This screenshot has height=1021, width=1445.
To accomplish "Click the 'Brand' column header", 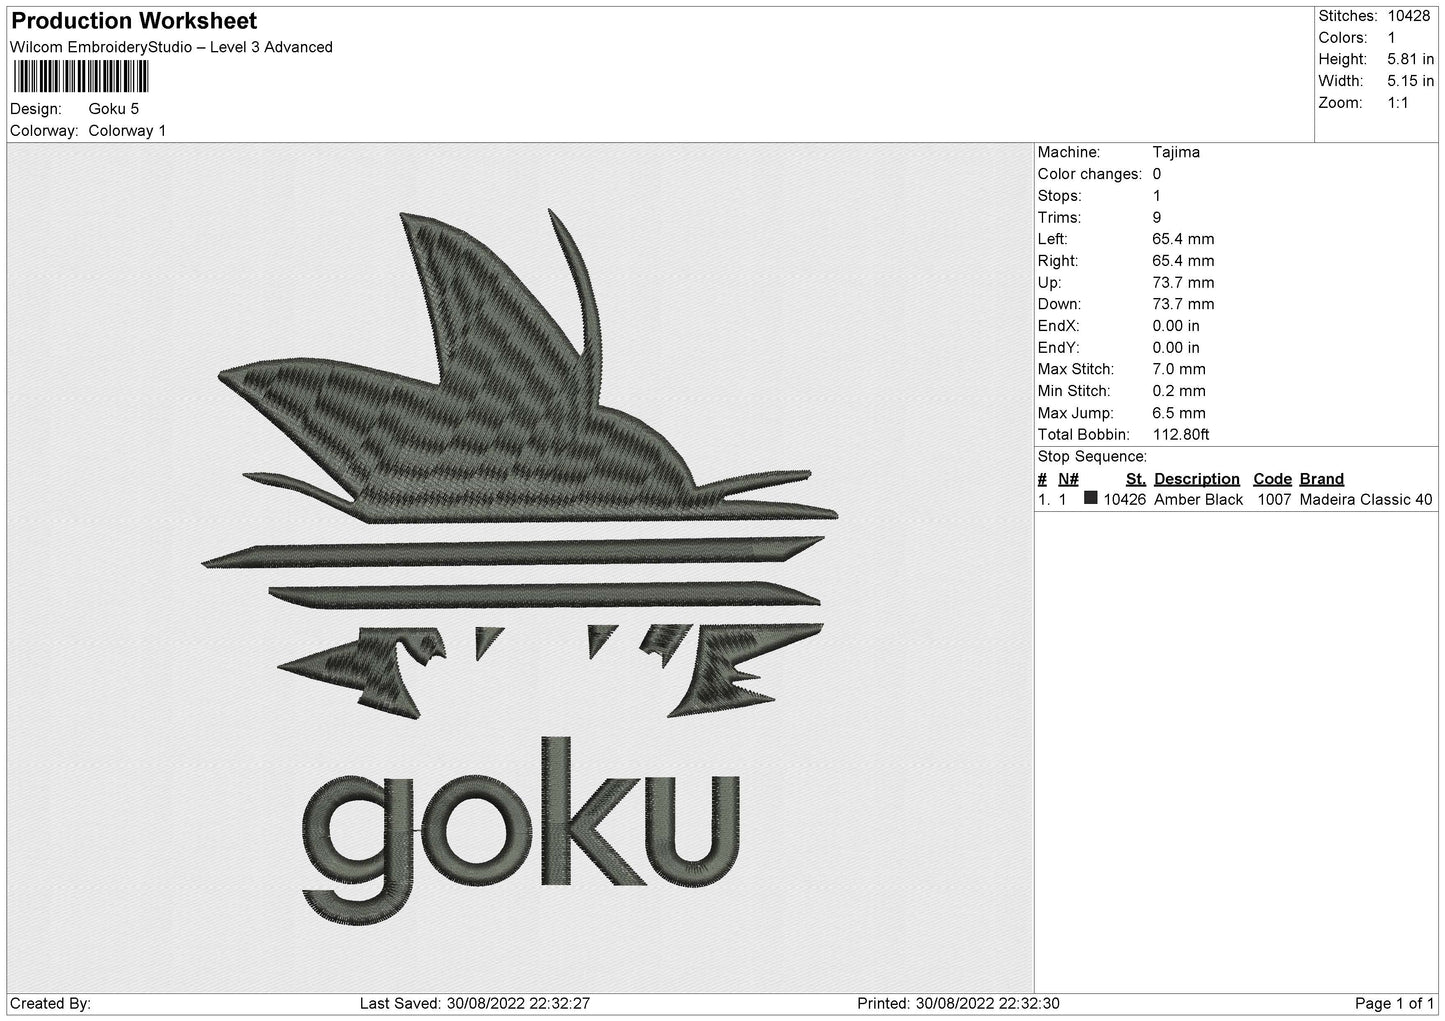I will pyautogui.click(x=1322, y=479).
